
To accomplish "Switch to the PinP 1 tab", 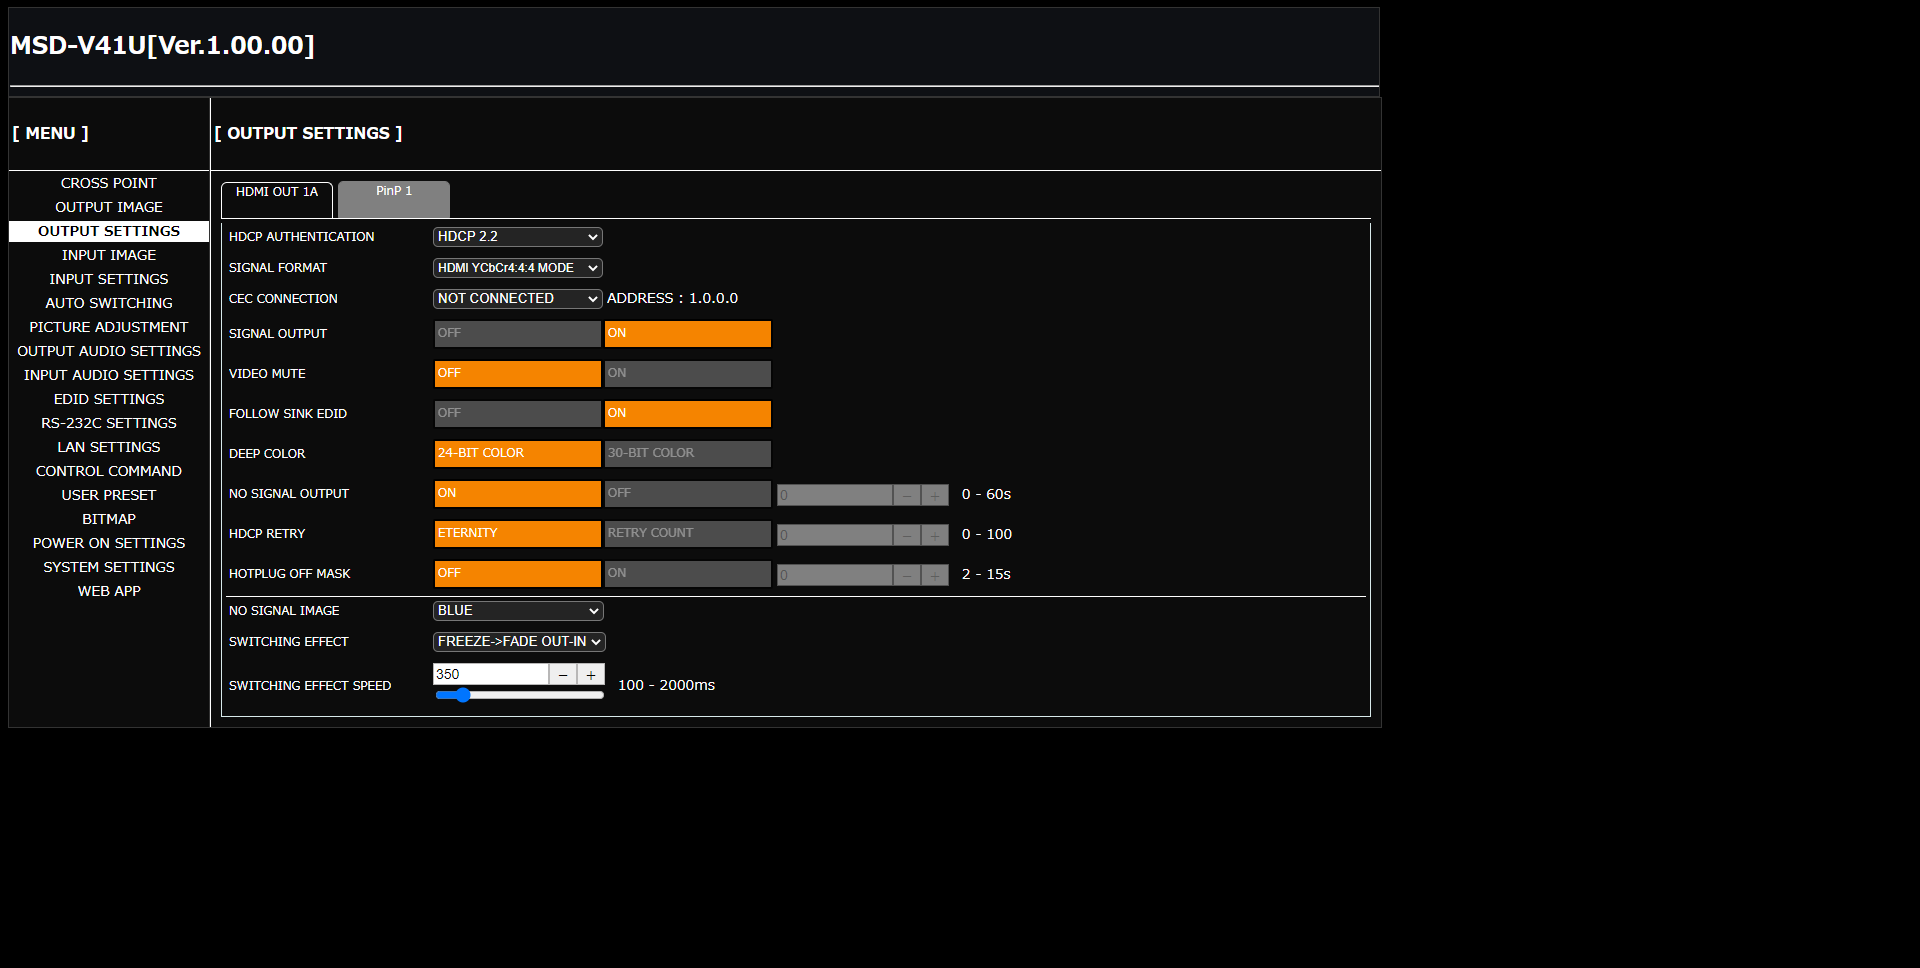I will click(394, 198).
